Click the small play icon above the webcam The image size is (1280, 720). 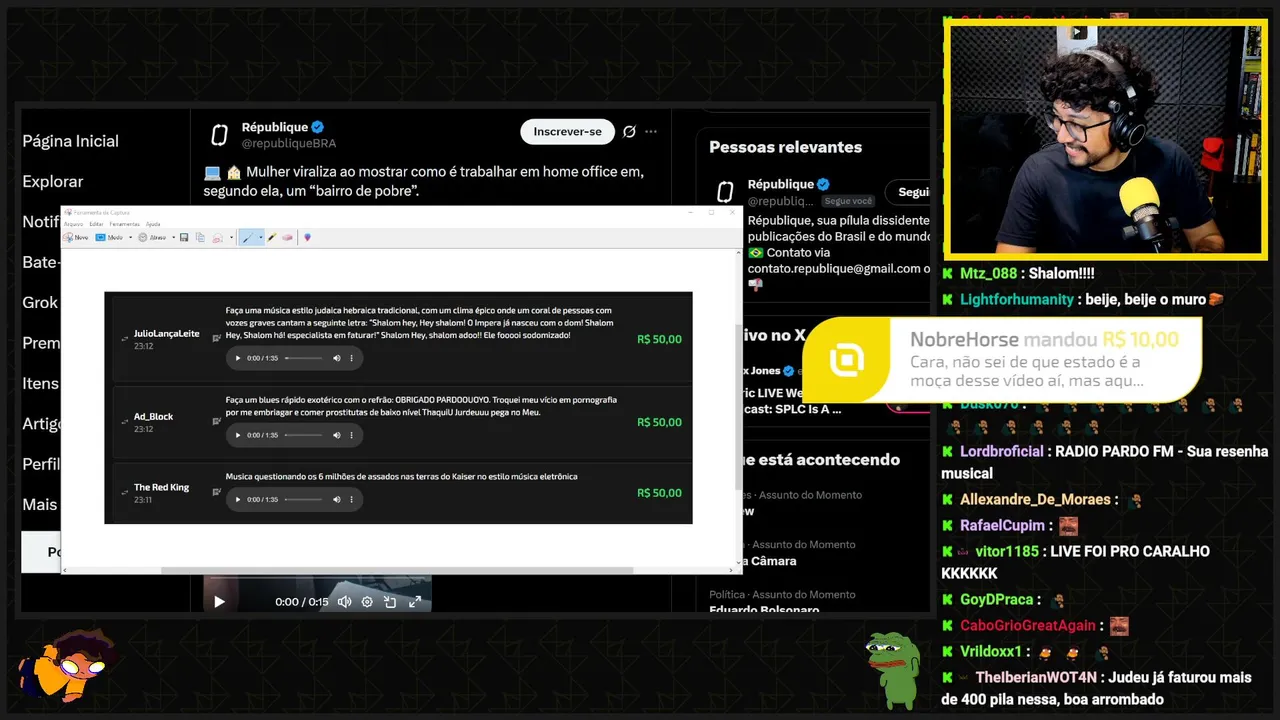[1078, 32]
